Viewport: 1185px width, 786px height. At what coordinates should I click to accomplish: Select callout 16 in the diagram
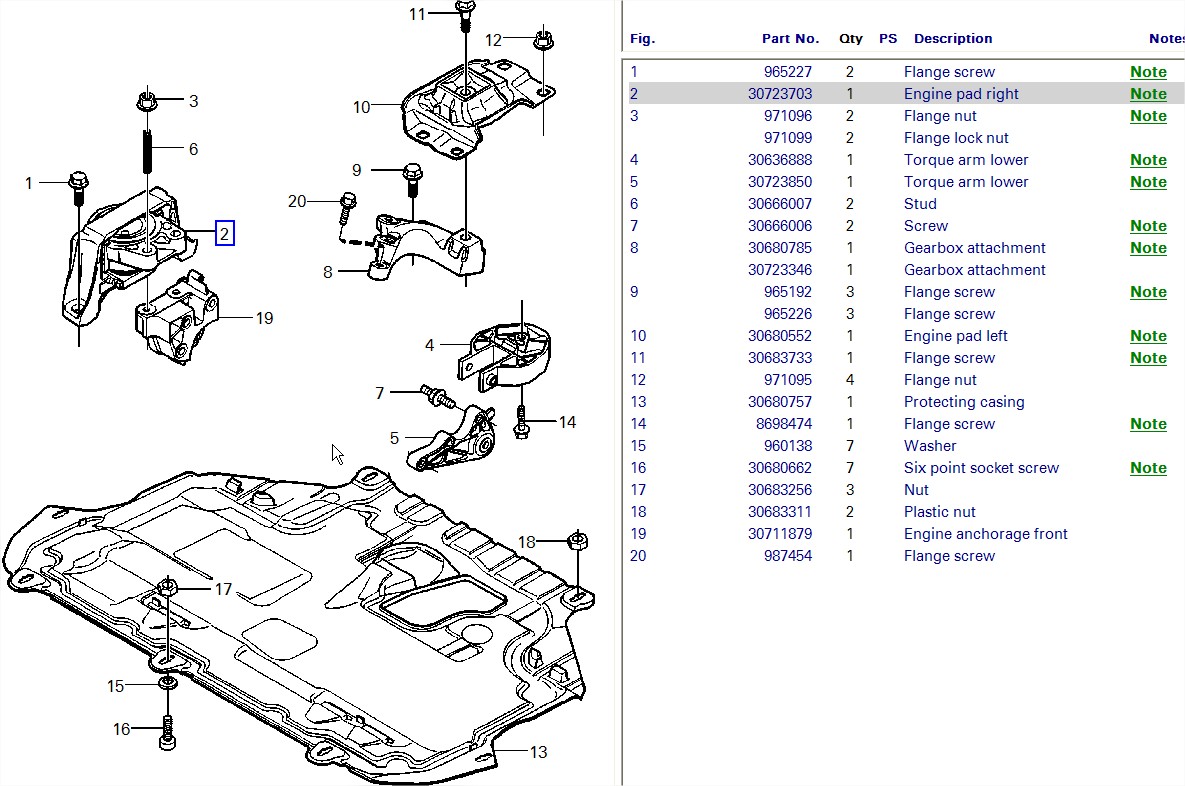122,729
